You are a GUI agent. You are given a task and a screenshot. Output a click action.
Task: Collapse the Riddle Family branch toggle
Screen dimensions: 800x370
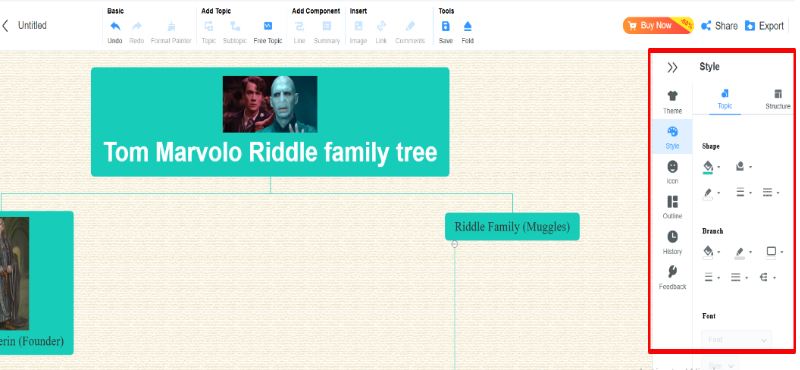(x=455, y=244)
